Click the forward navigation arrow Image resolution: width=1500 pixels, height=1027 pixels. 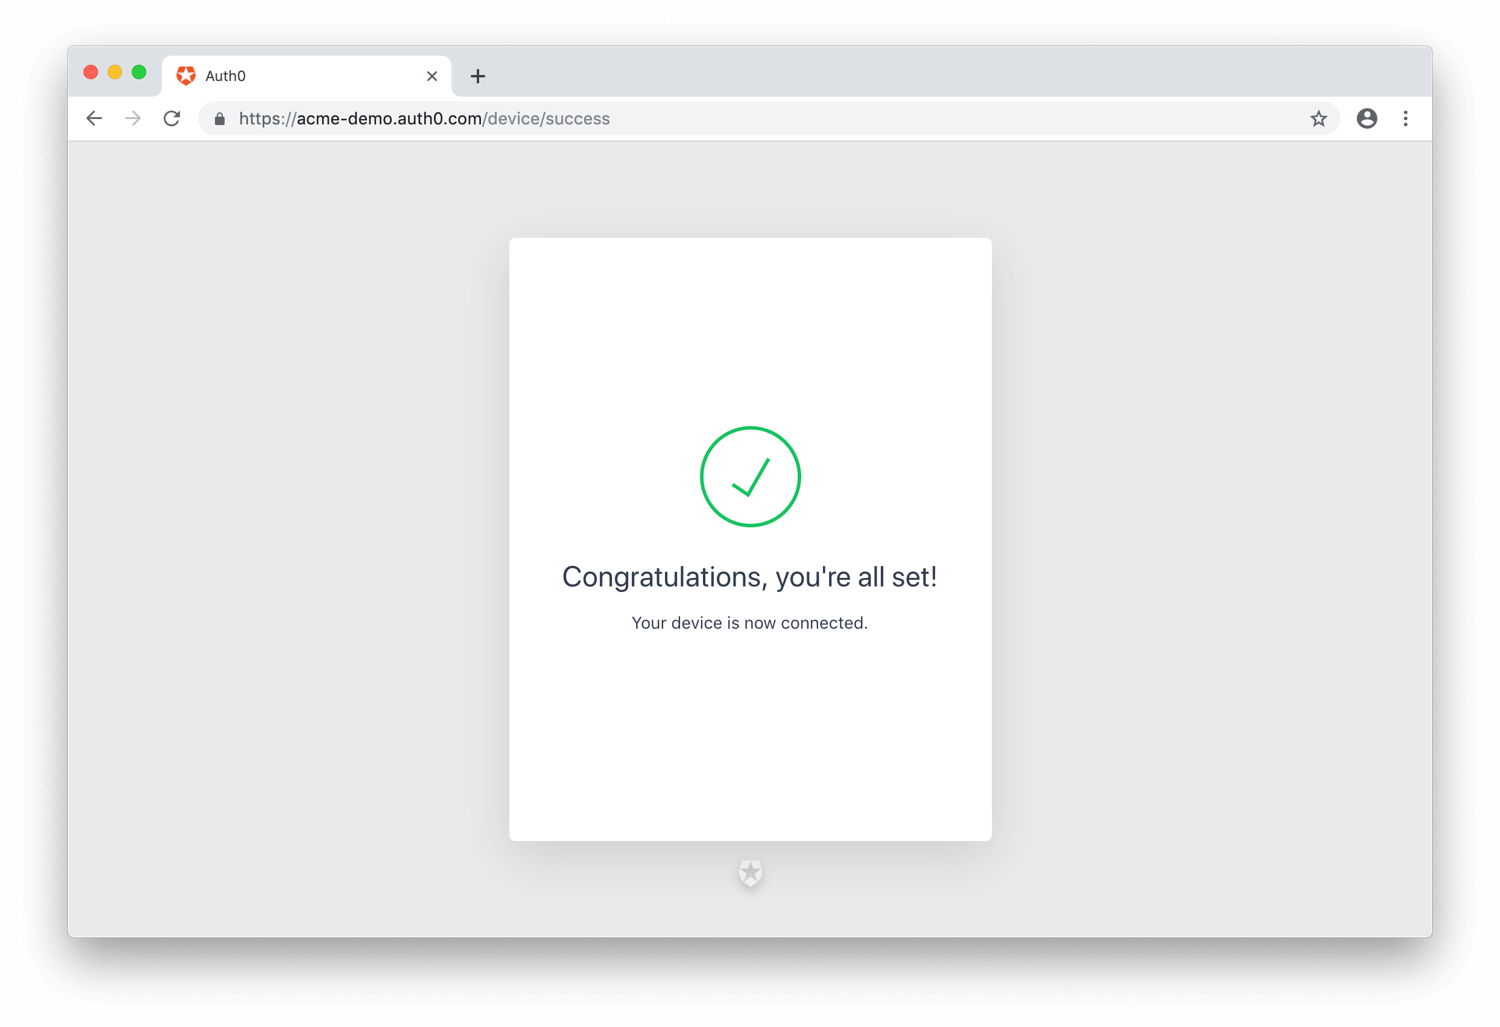(x=133, y=118)
